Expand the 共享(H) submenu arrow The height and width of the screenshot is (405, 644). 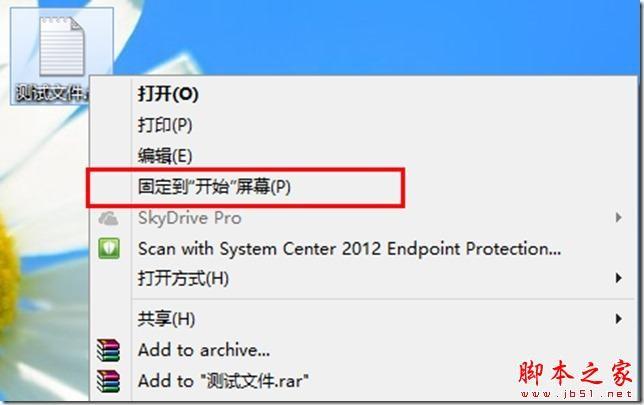click(x=619, y=318)
